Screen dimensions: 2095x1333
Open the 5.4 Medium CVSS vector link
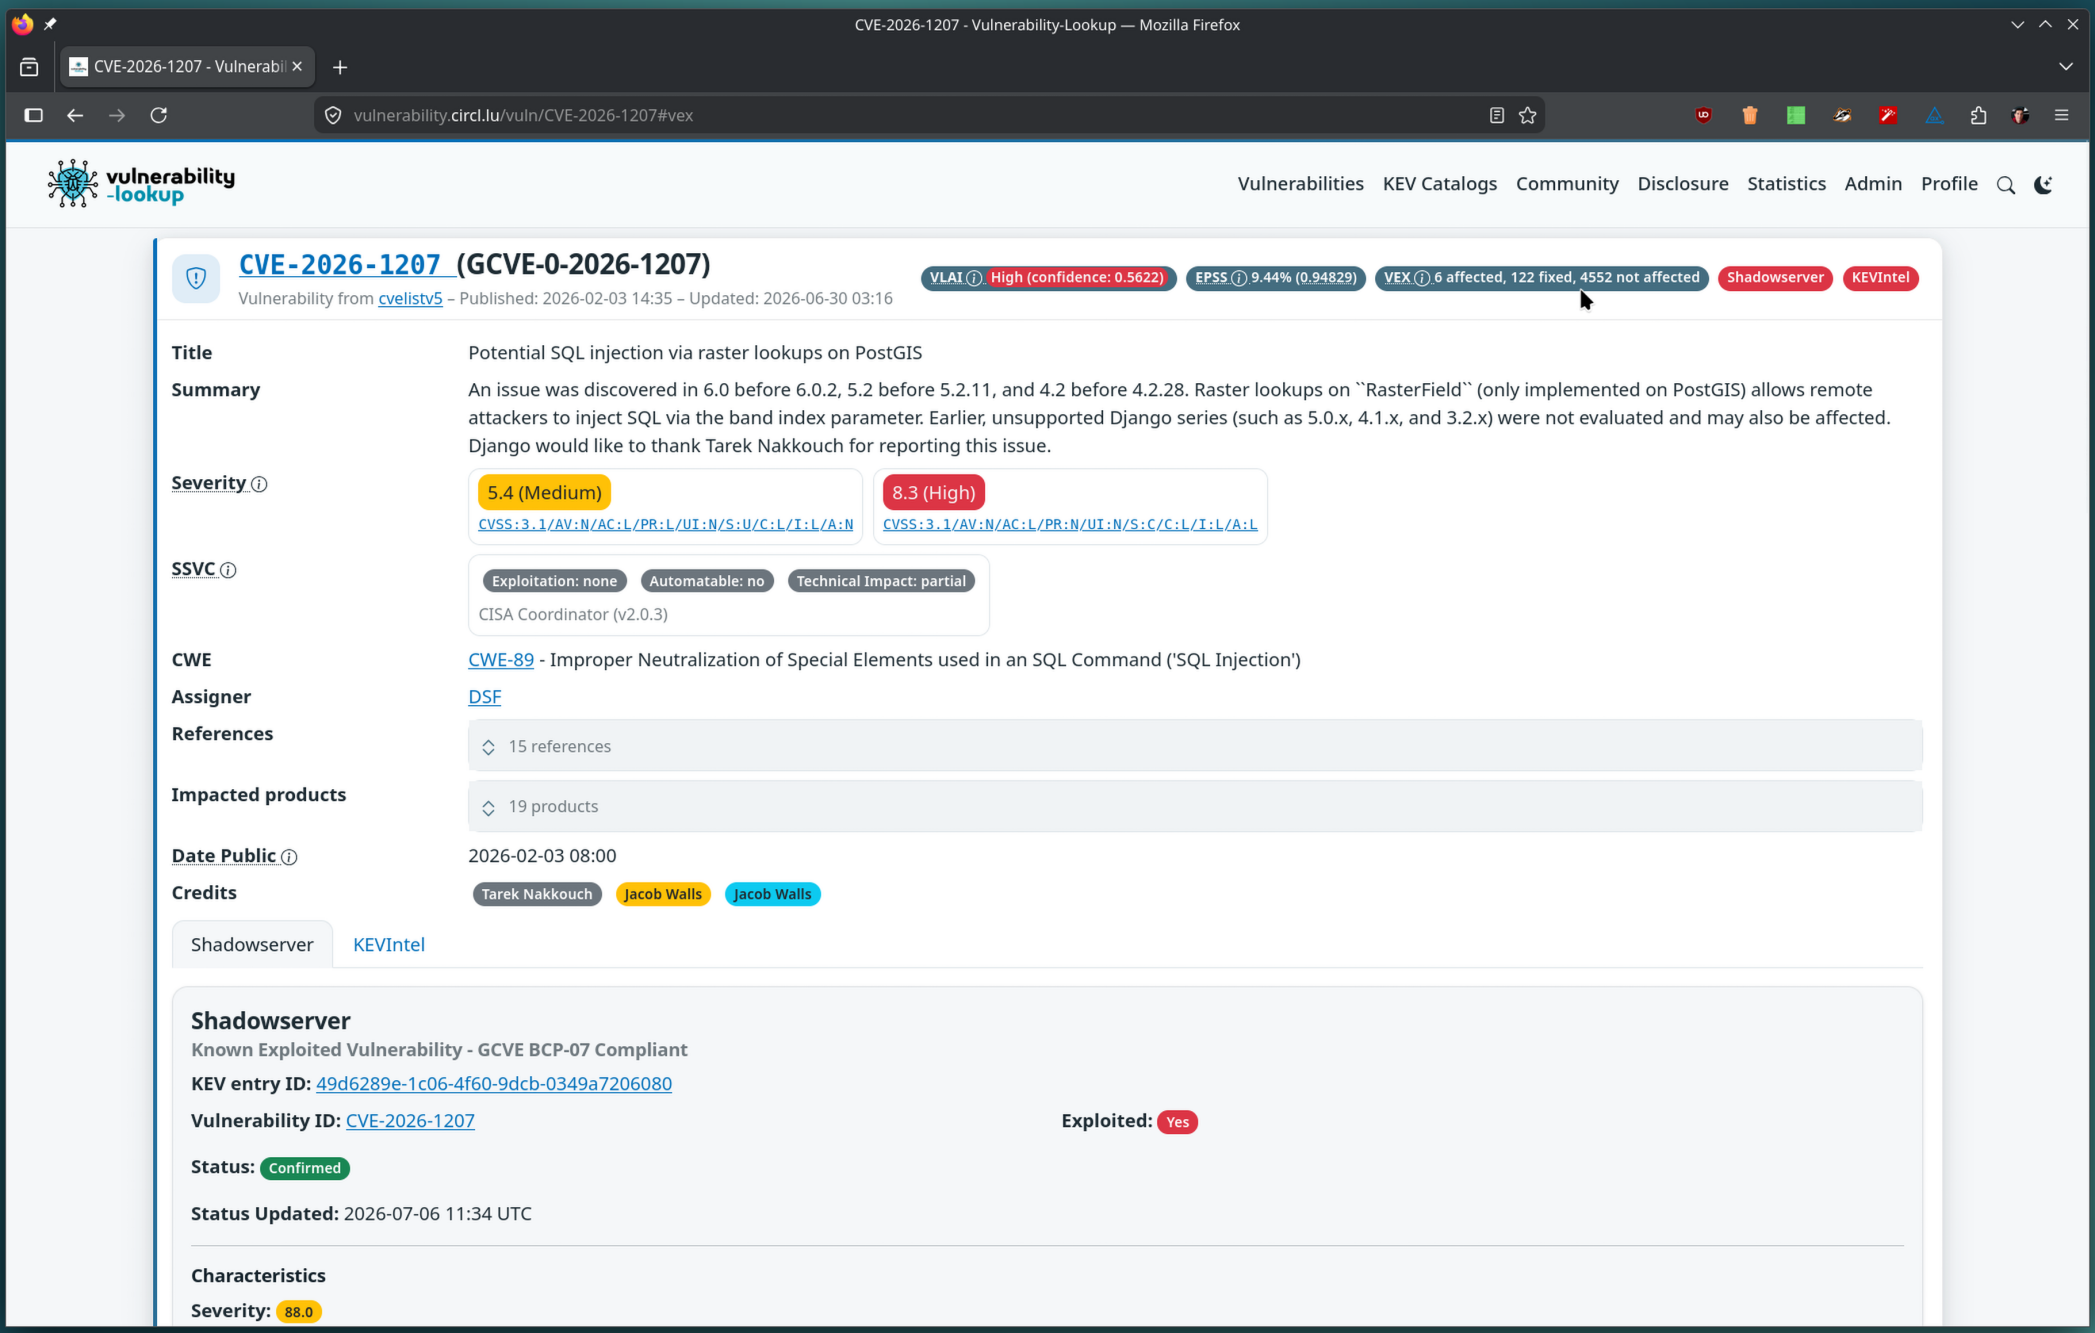[x=665, y=525]
